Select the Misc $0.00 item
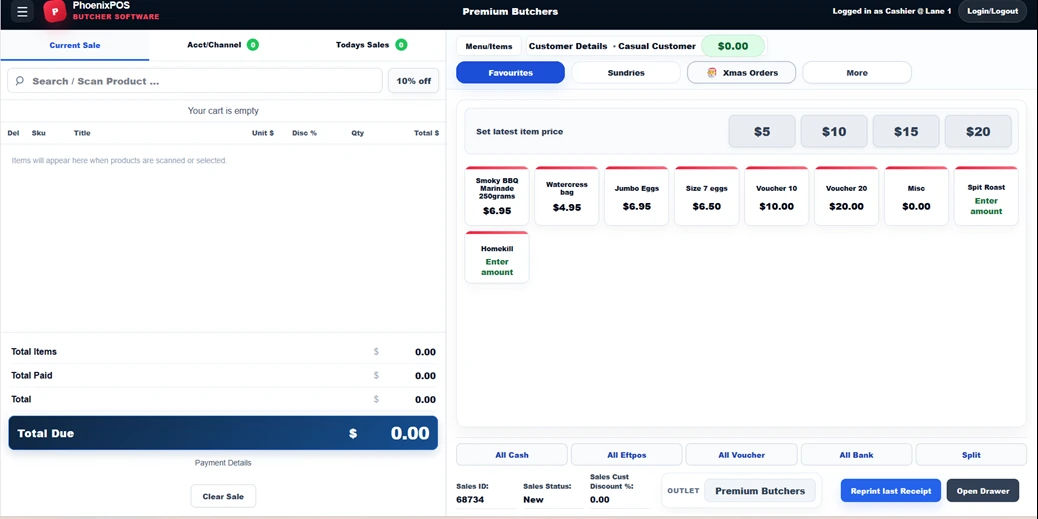Image resolution: width=1038 pixels, height=519 pixels. coord(916,196)
